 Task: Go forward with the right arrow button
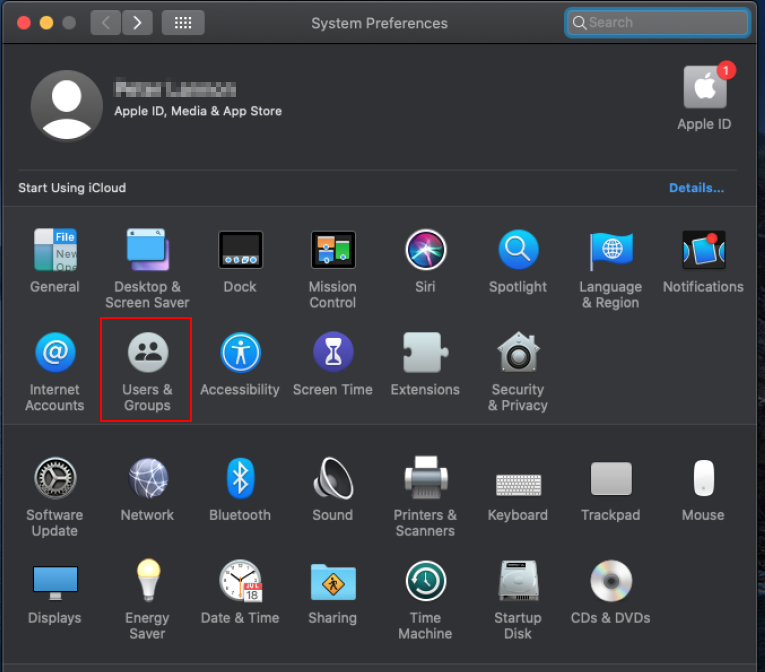tap(137, 22)
